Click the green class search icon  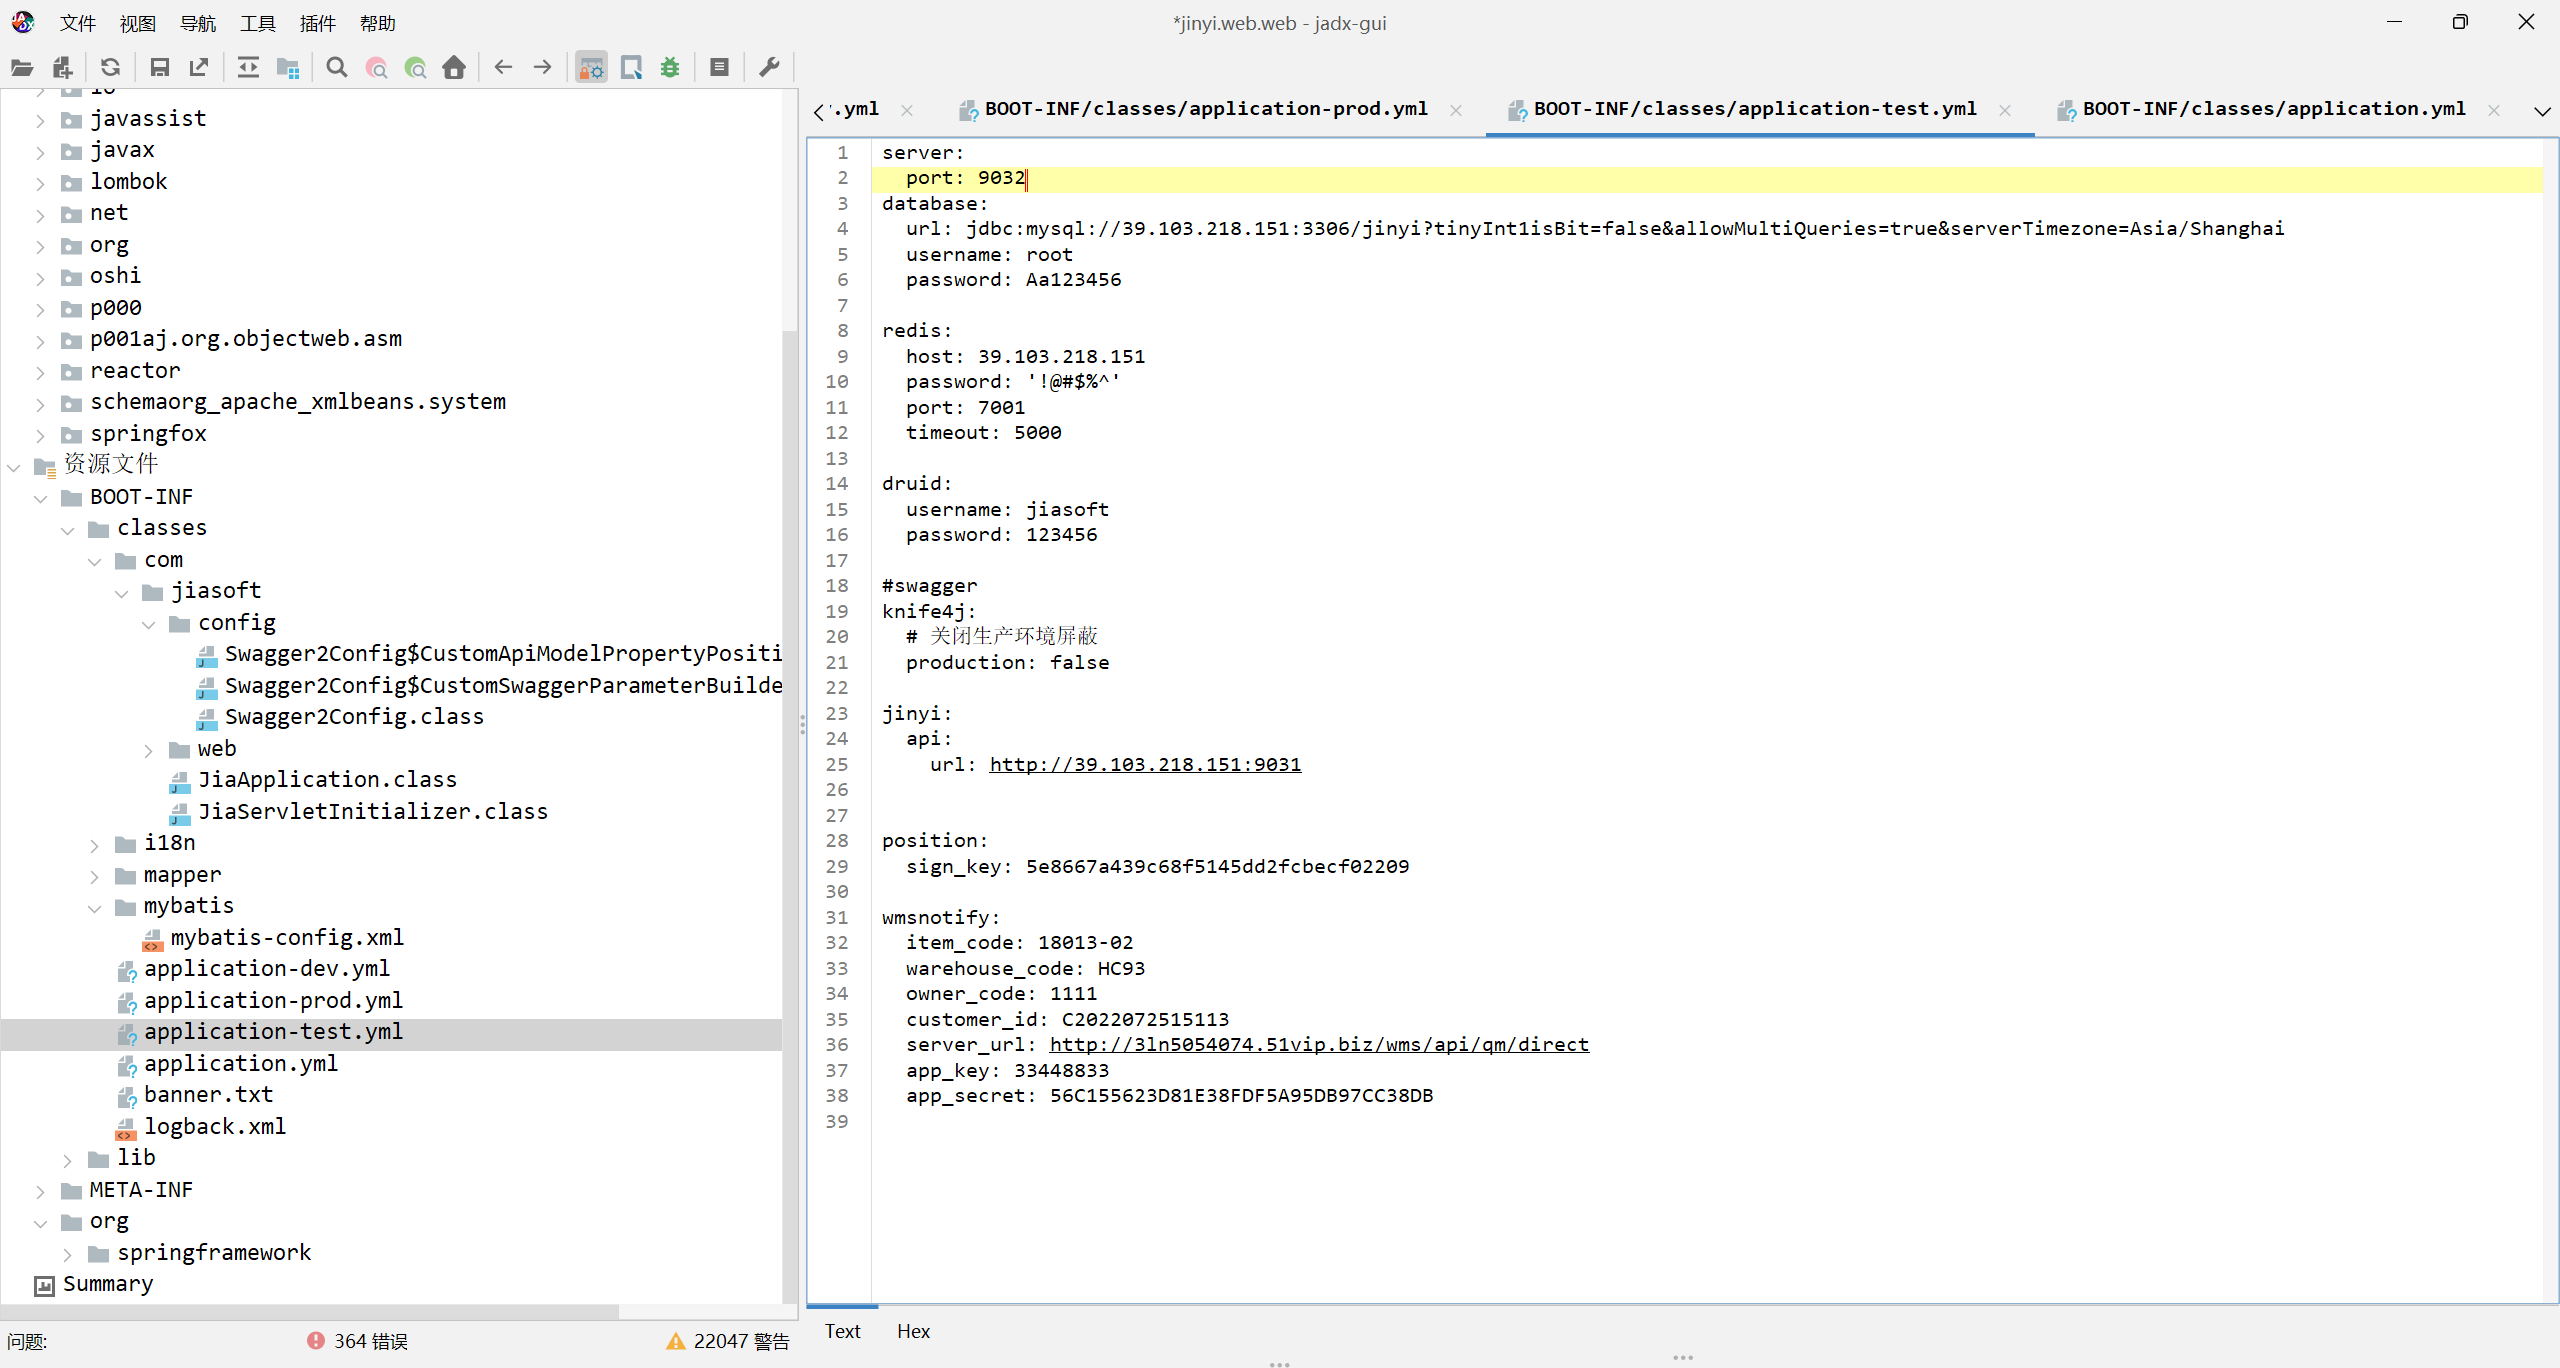415,67
